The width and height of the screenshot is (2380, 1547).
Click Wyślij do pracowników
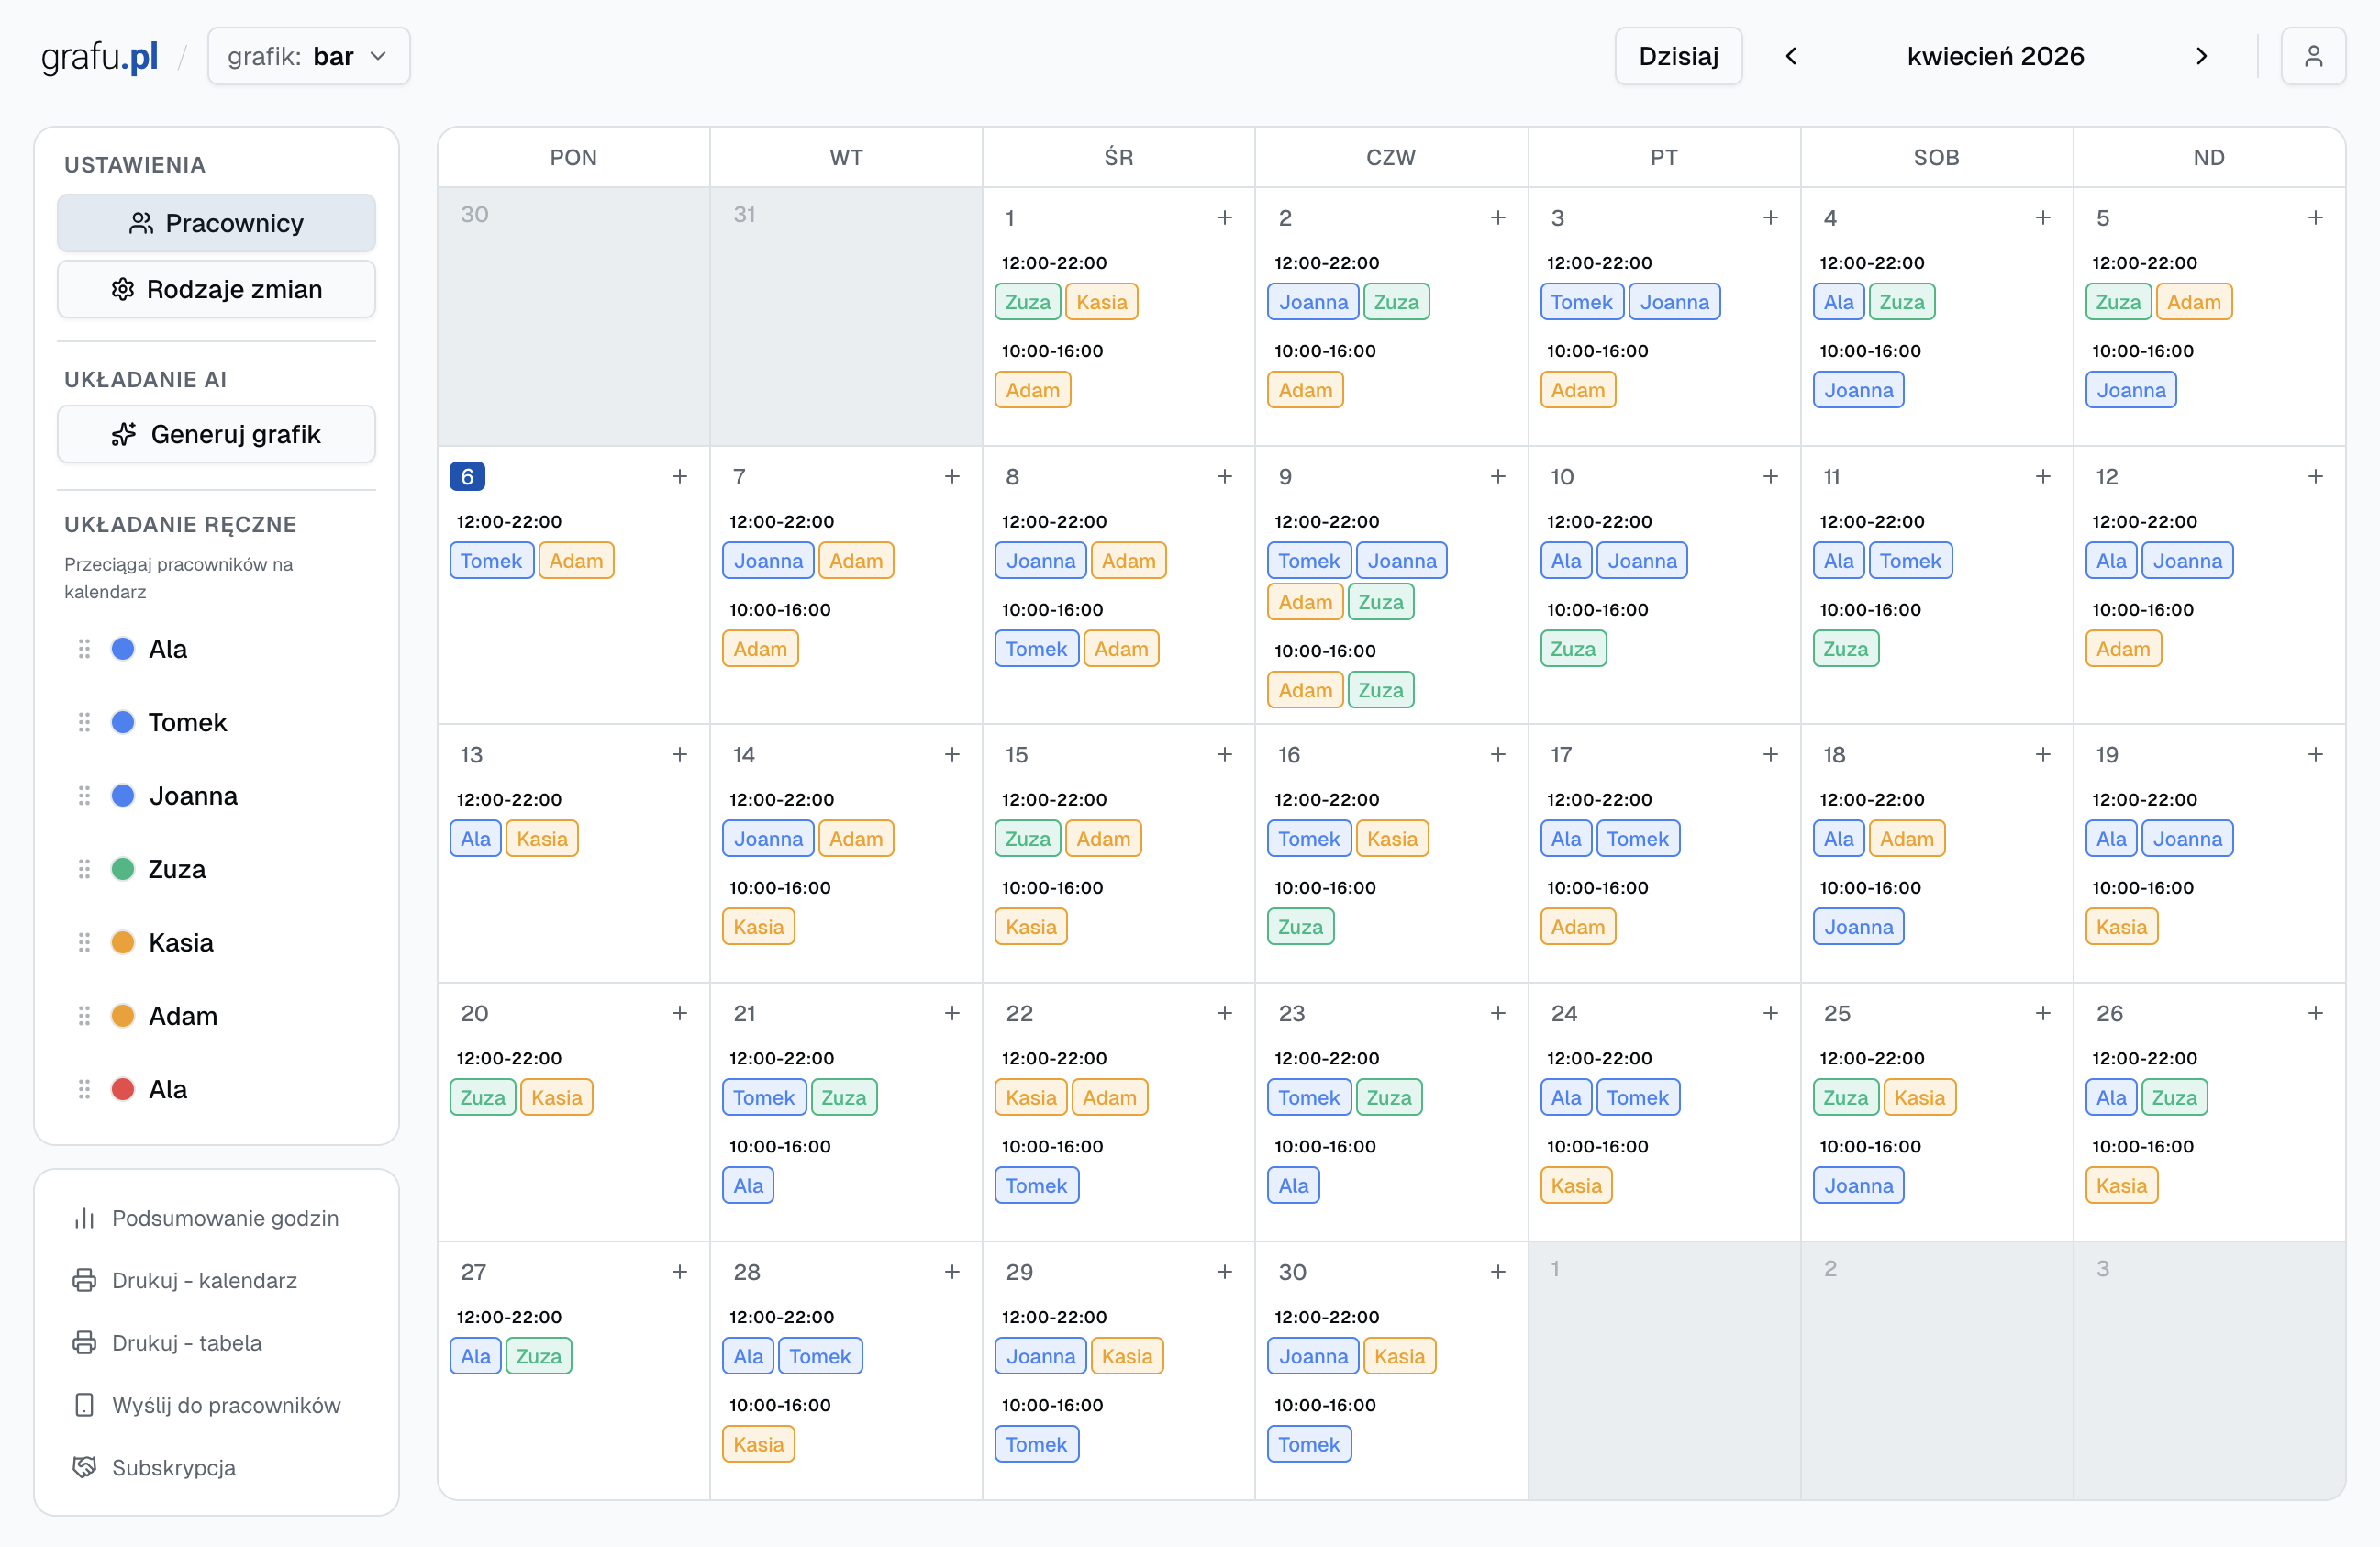(226, 1404)
